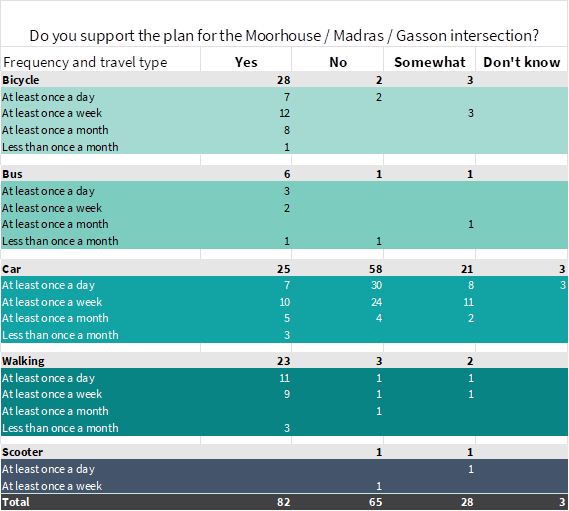
Task: Select the Total row label
Action: pyautogui.click(x=16, y=502)
